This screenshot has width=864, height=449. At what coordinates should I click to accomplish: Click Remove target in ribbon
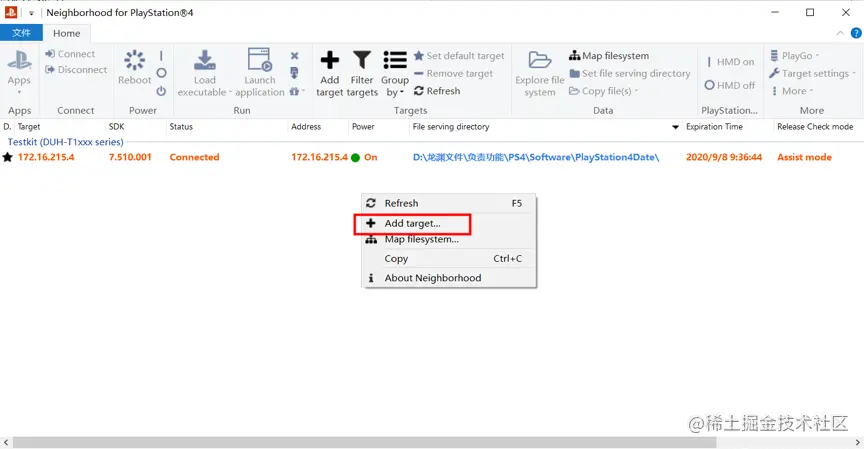[453, 73]
